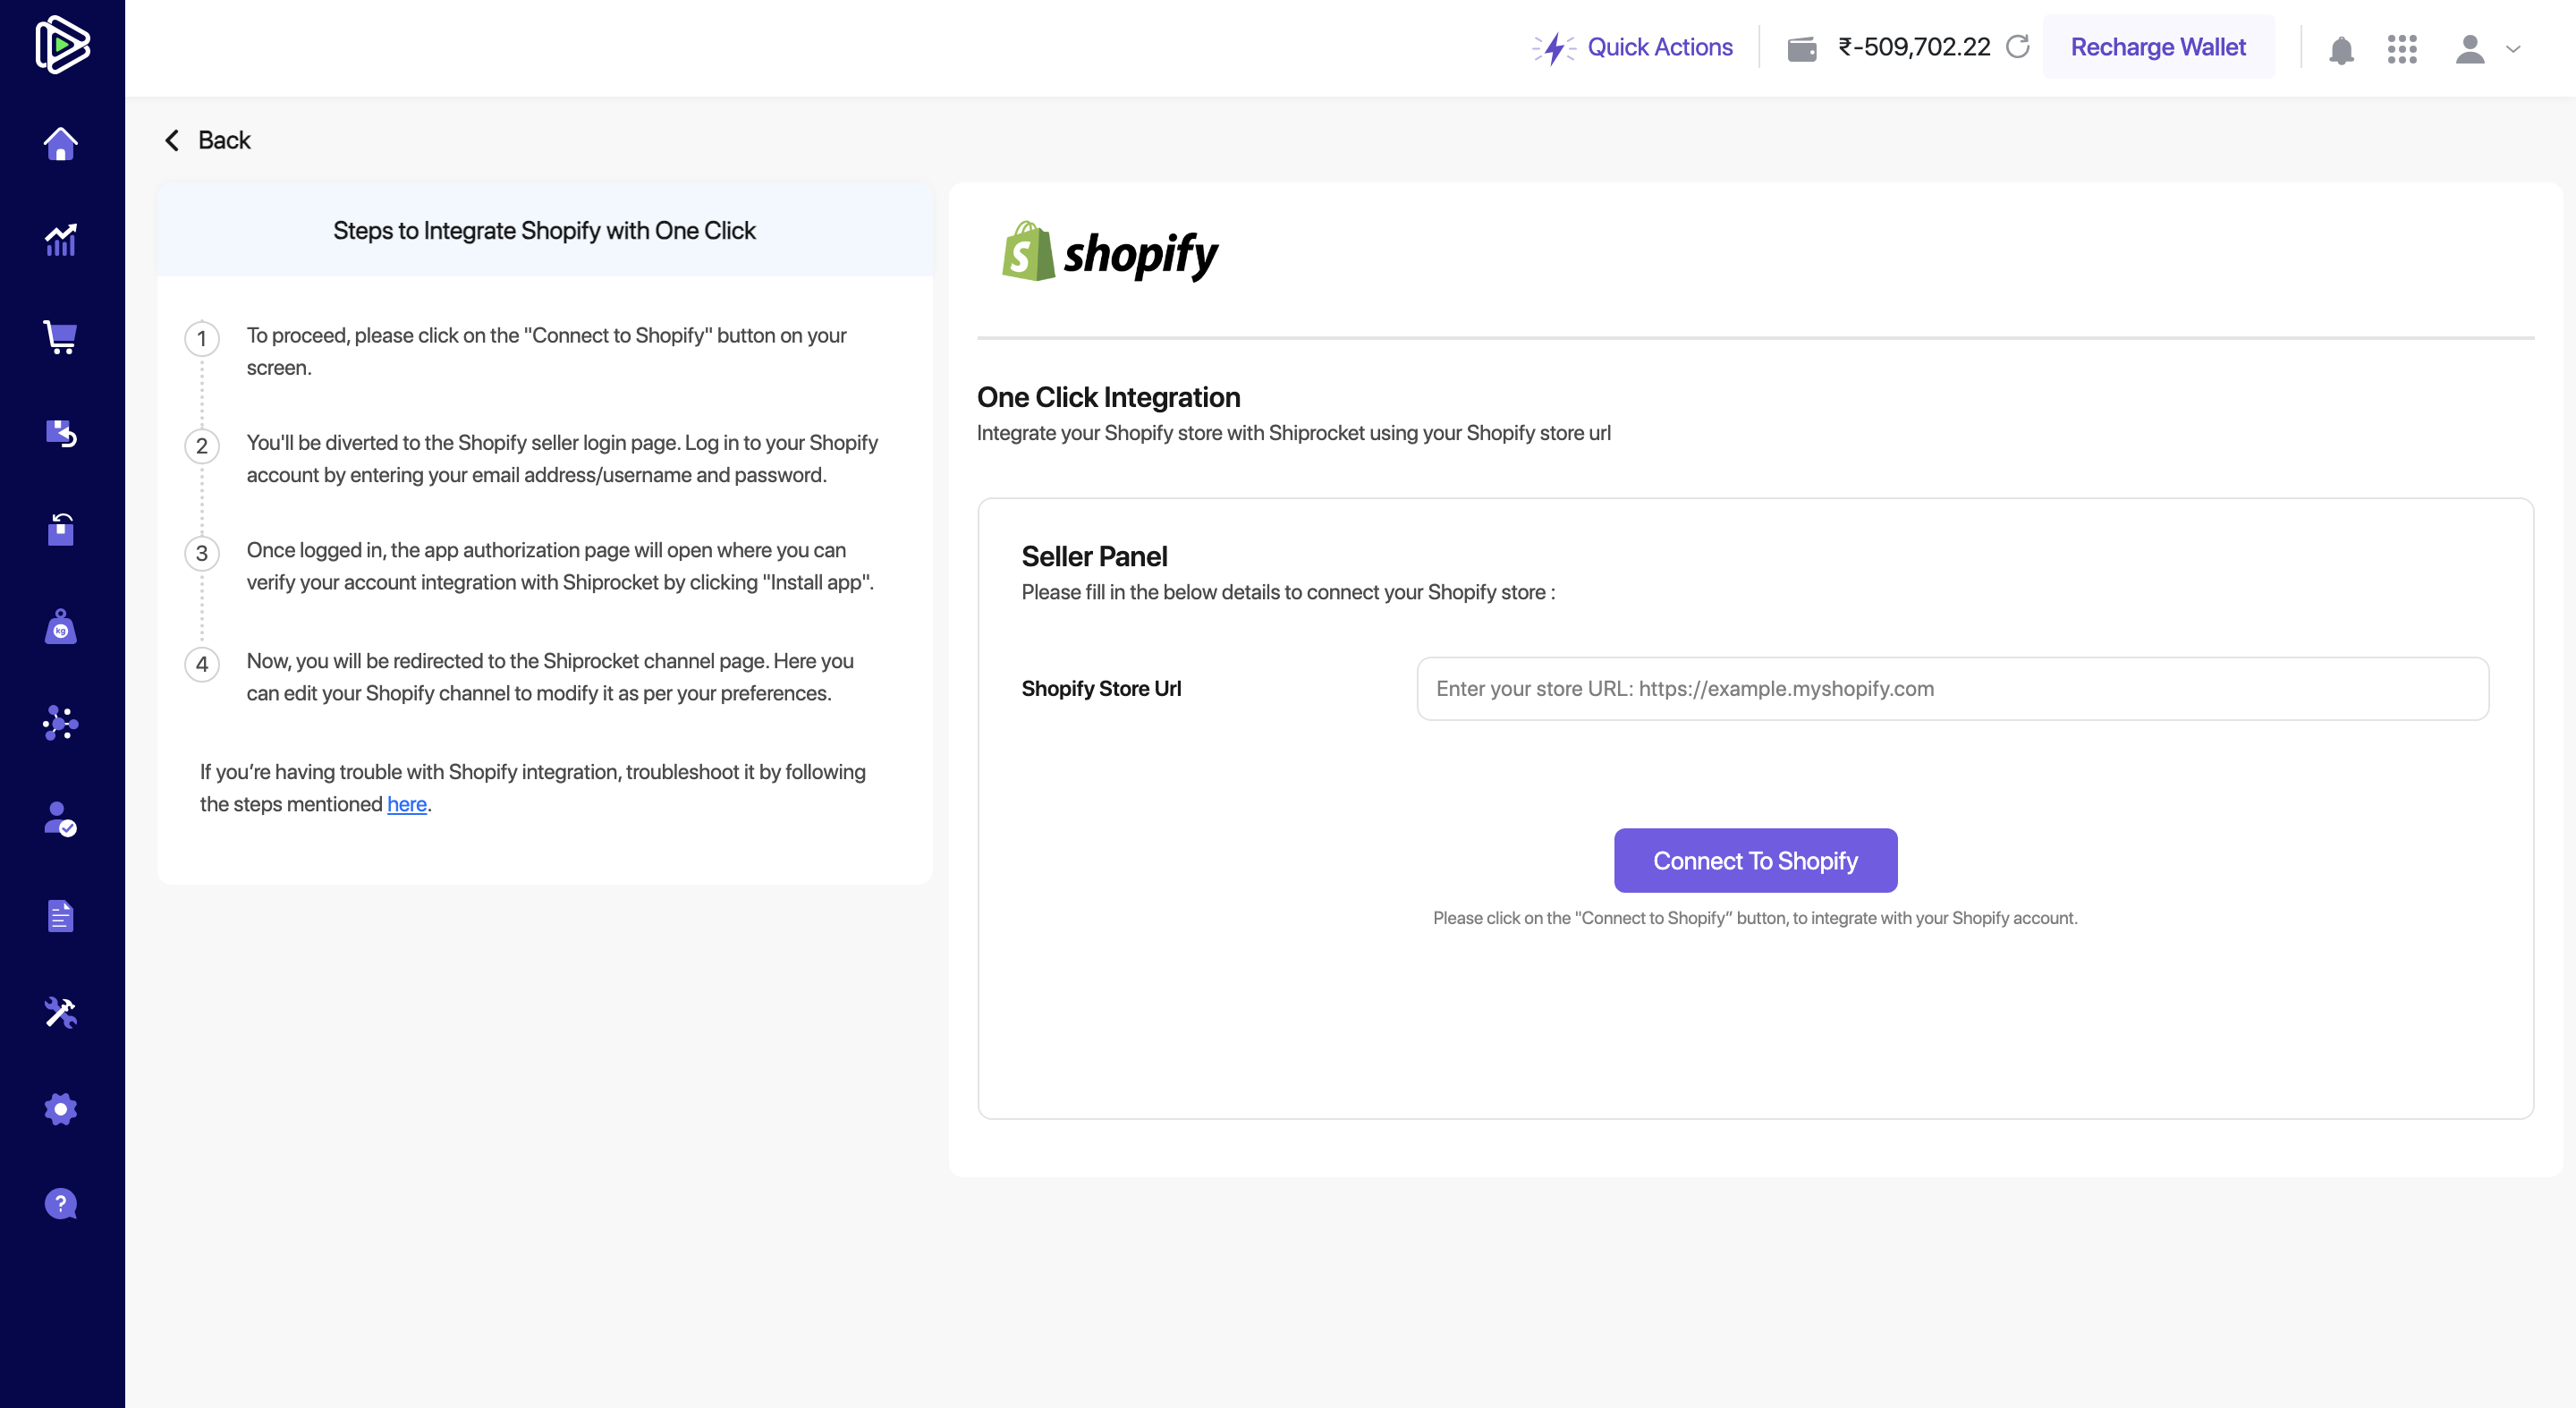This screenshot has height=1408, width=2576.
Task: Click the Recharge Wallet button
Action: (2158, 47)
